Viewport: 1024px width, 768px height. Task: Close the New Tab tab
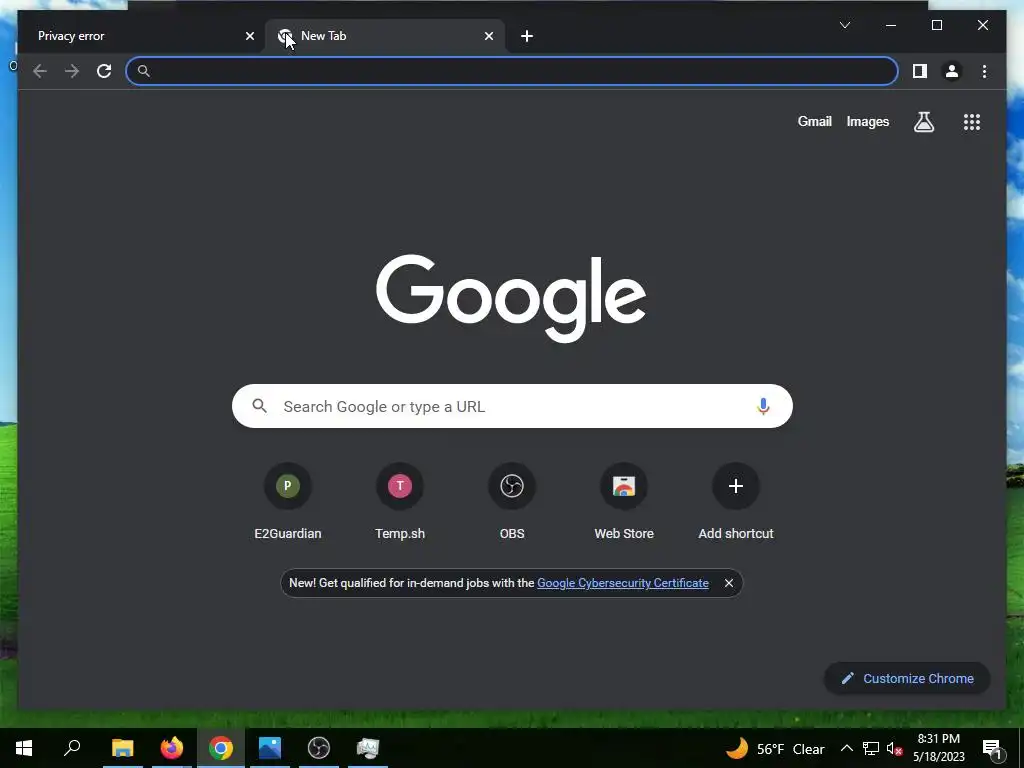point(488,36)
